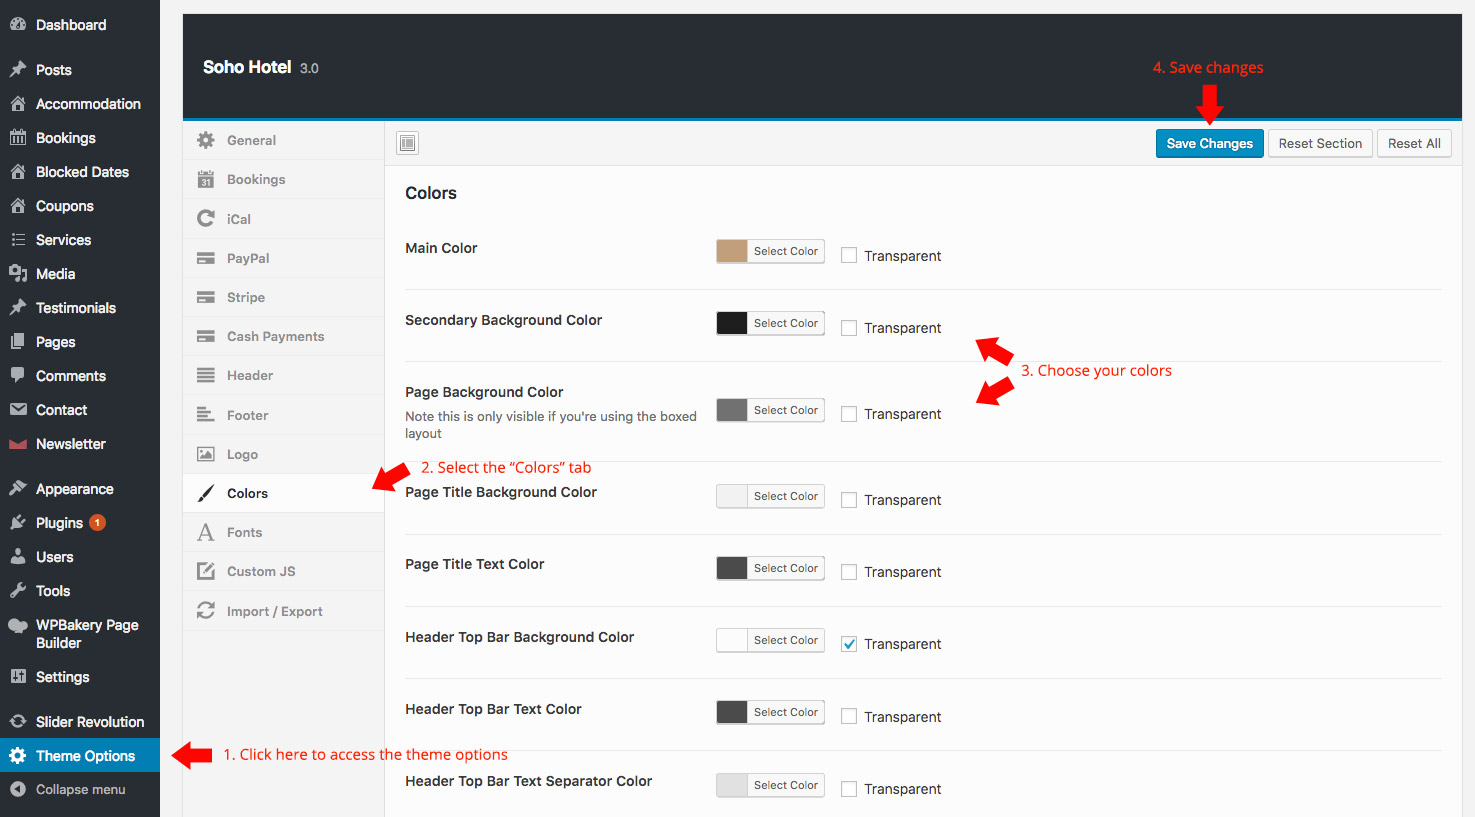
Task: Click the expand-all options icon beside Save Changes
Action: tap(407, 143)
